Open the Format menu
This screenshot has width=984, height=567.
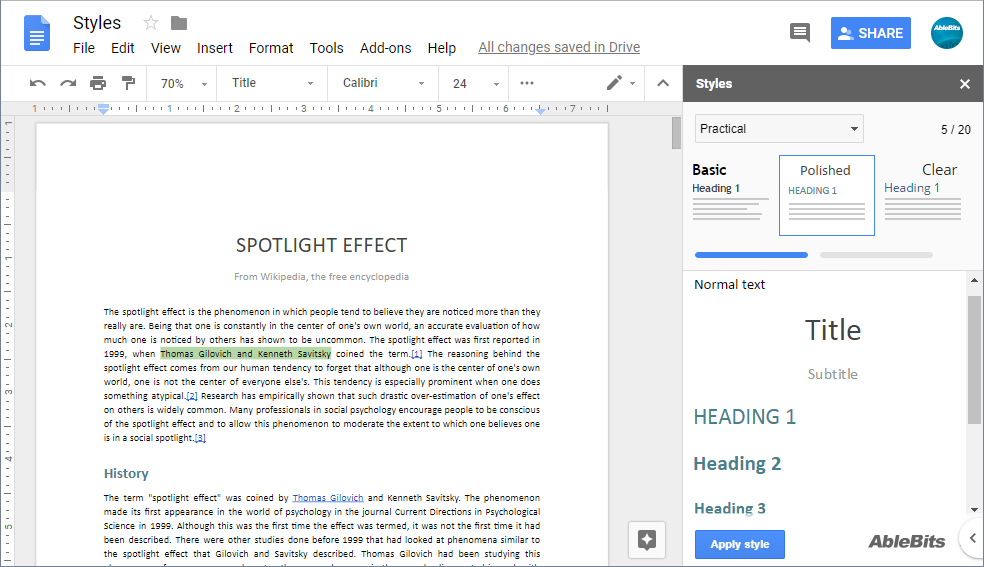point(271,48)
